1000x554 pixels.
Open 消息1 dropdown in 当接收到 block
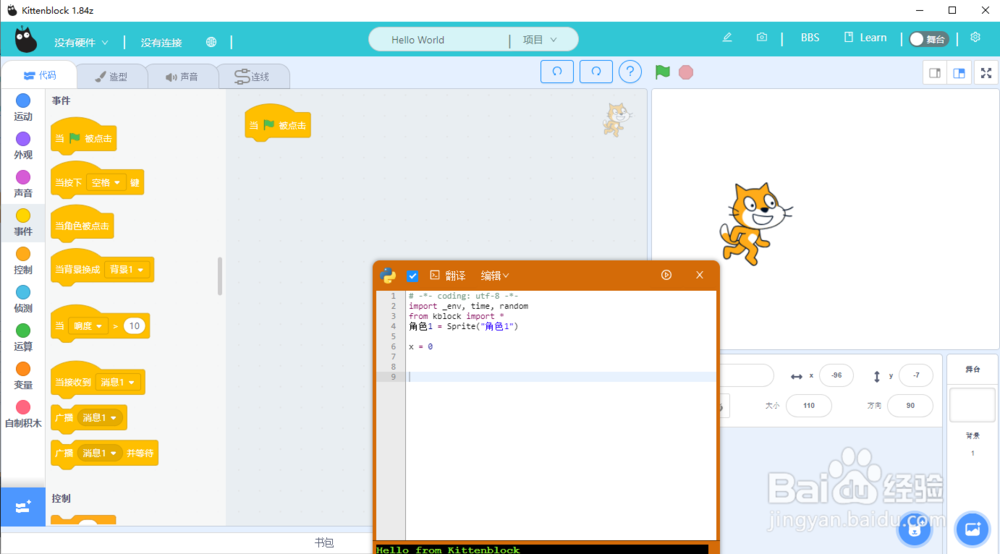click(117, 382)
